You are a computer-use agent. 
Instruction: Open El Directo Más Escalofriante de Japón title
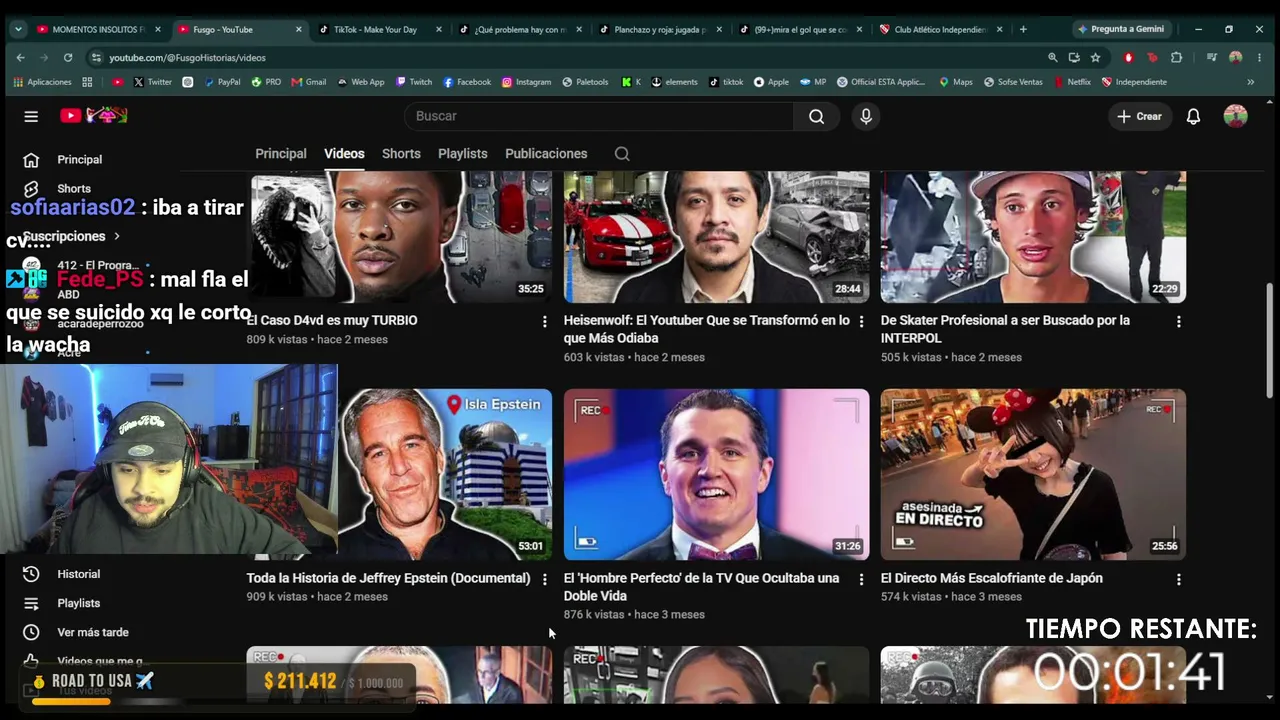pos(992,579)
